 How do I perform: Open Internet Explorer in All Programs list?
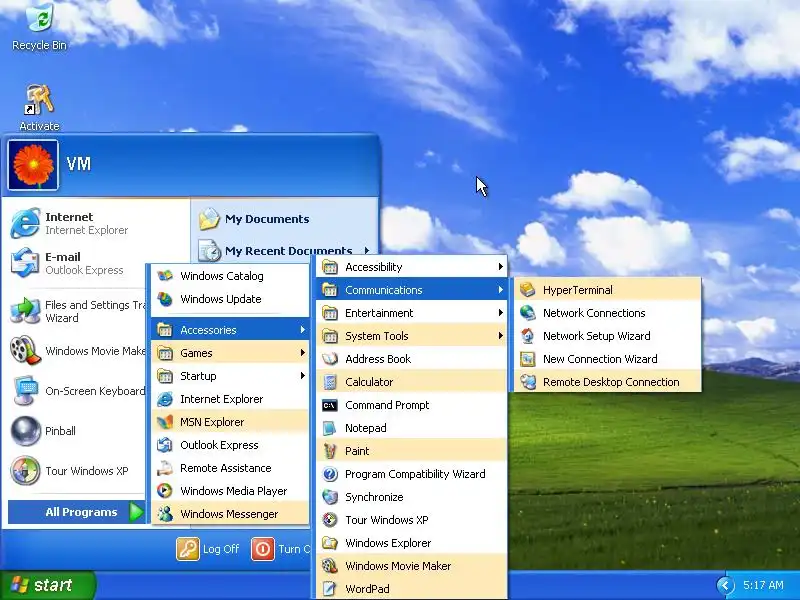pyautogui.click(x=230, y=399)
